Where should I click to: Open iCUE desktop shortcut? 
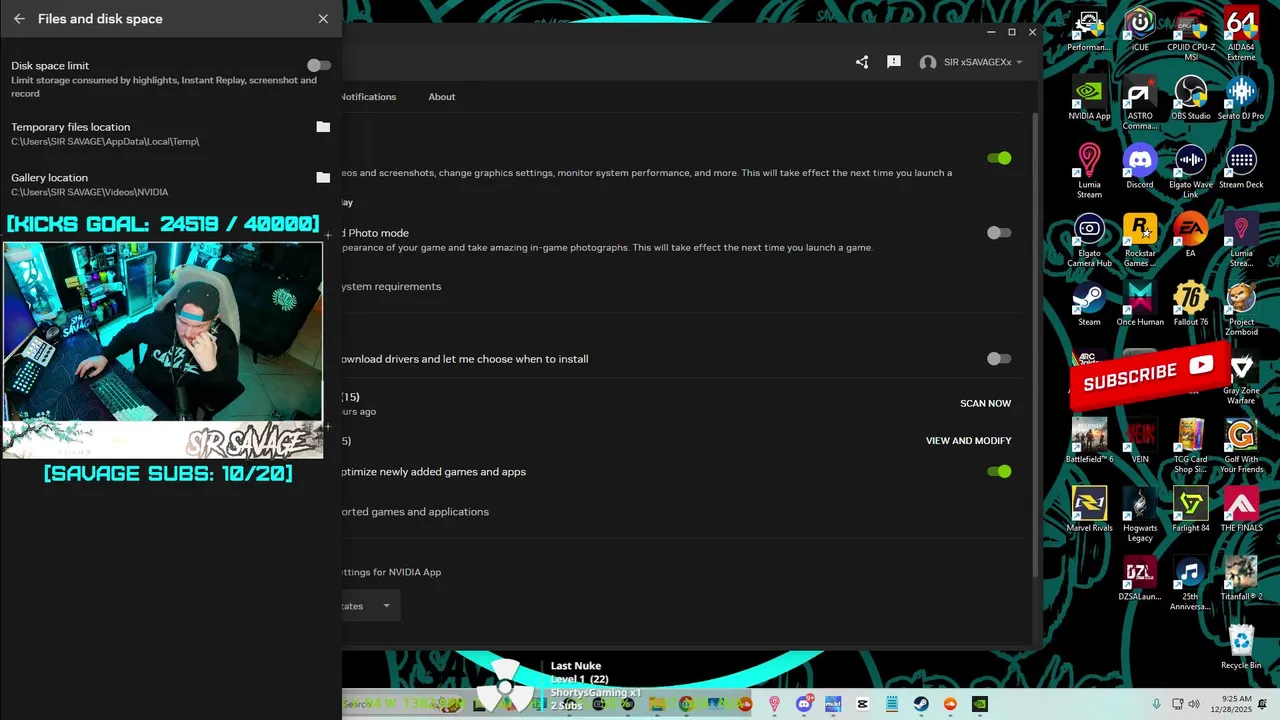tap(1140, 29)
